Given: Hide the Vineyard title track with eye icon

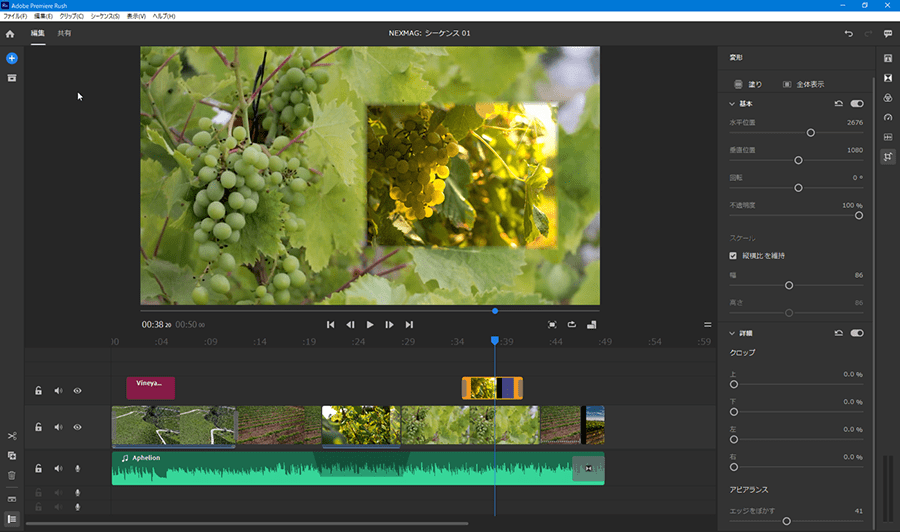Looking at the screenshot, I should click(x=77, y=391).
